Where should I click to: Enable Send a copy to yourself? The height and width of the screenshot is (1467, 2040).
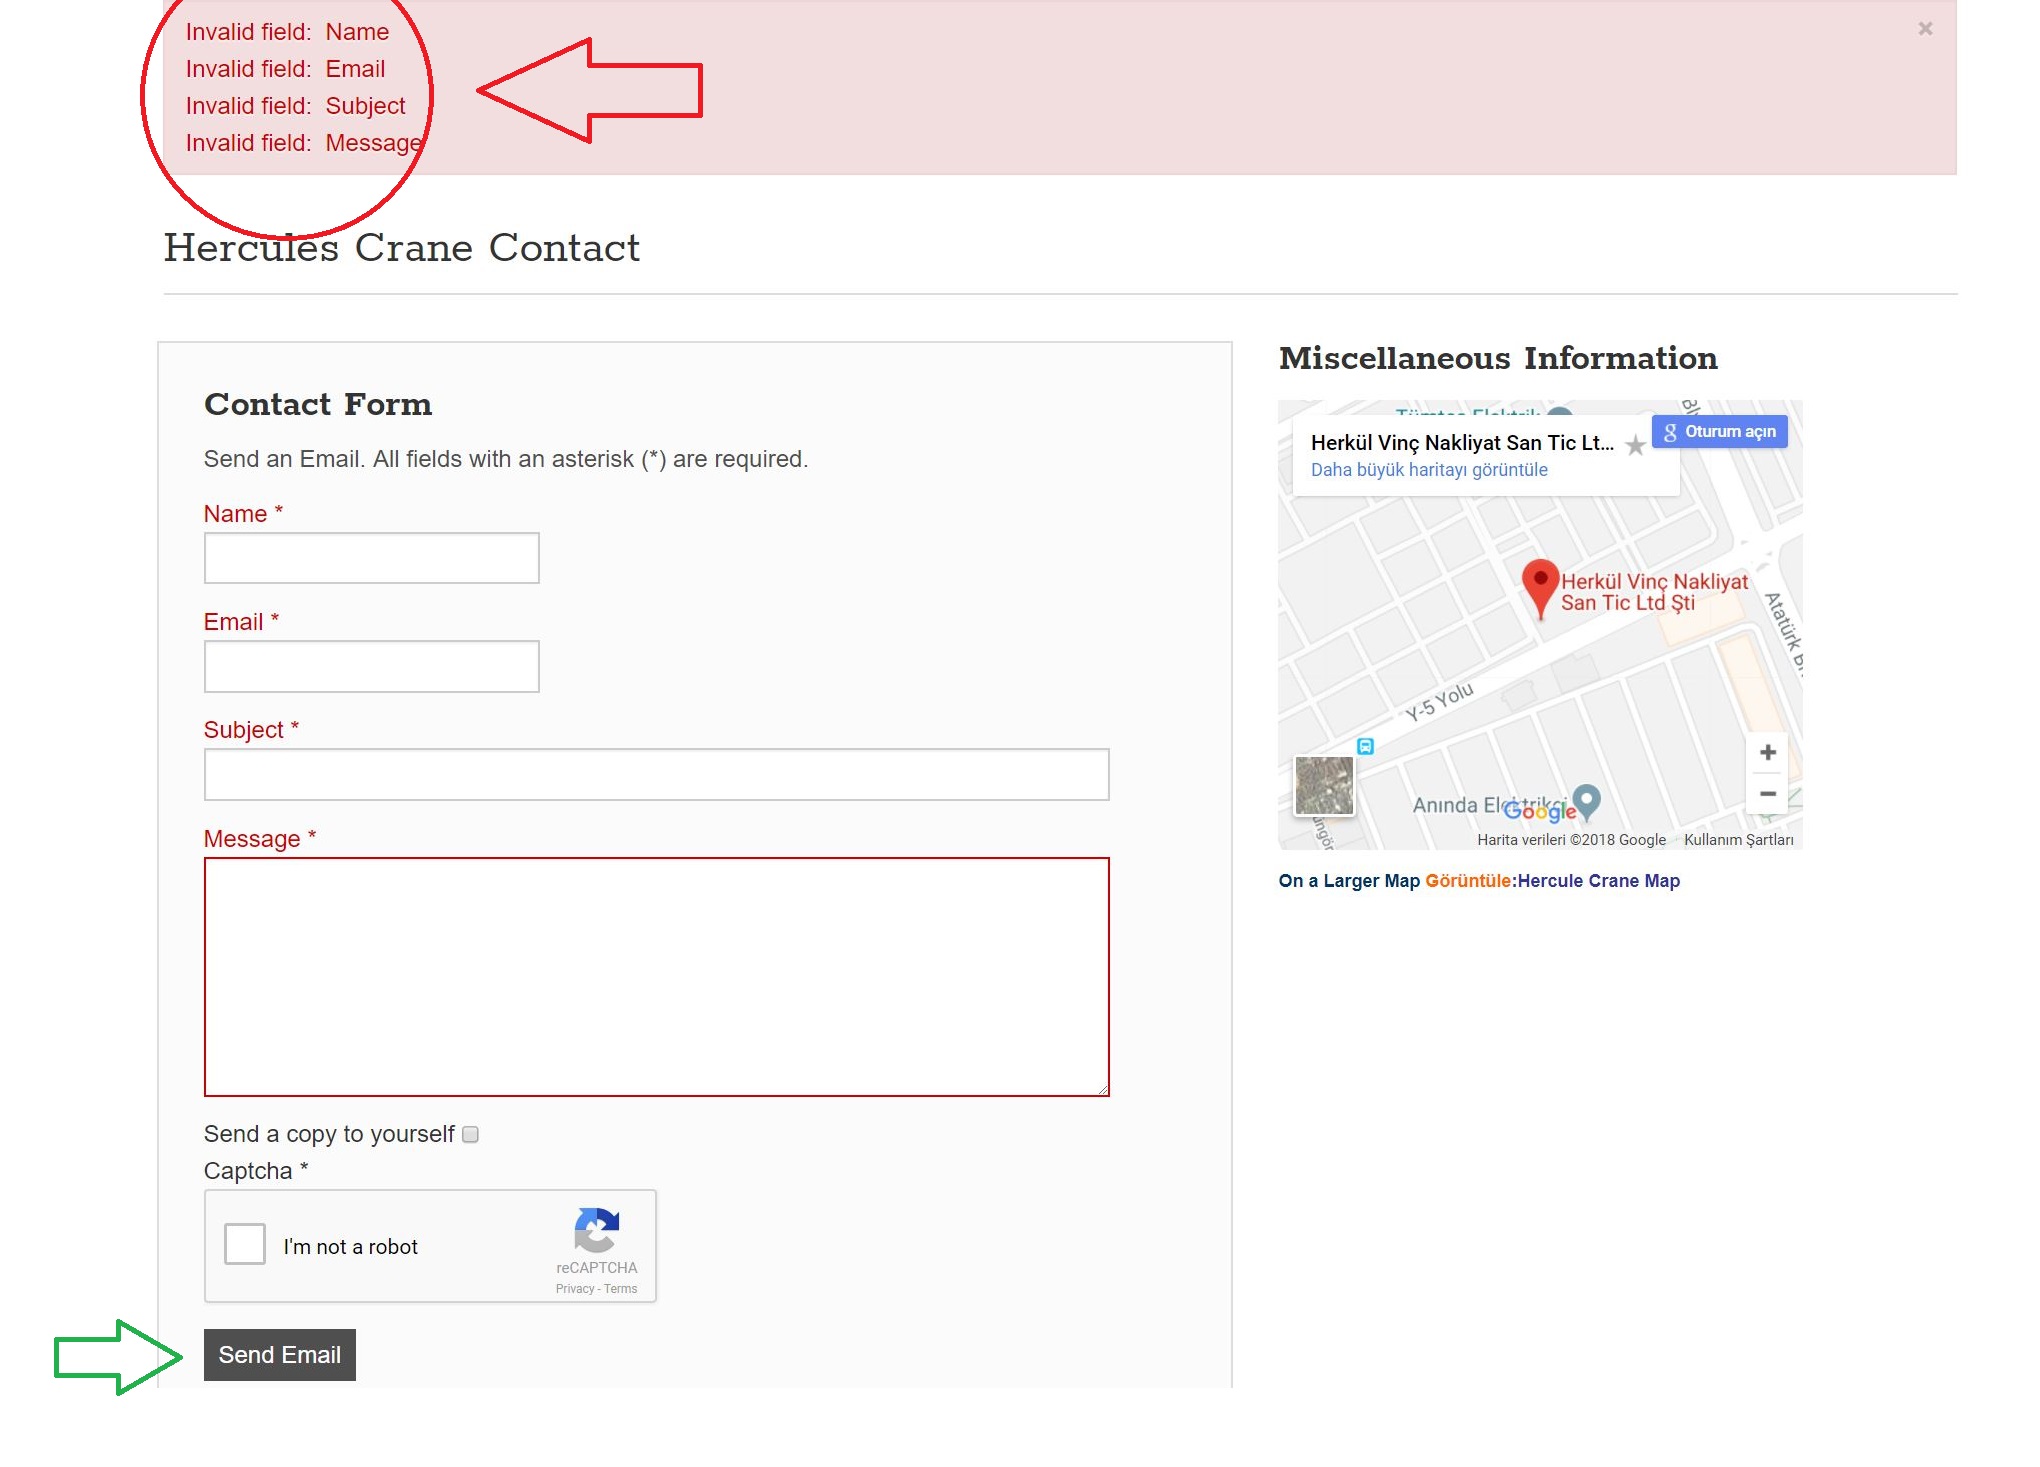click(x=471, y=1134)
